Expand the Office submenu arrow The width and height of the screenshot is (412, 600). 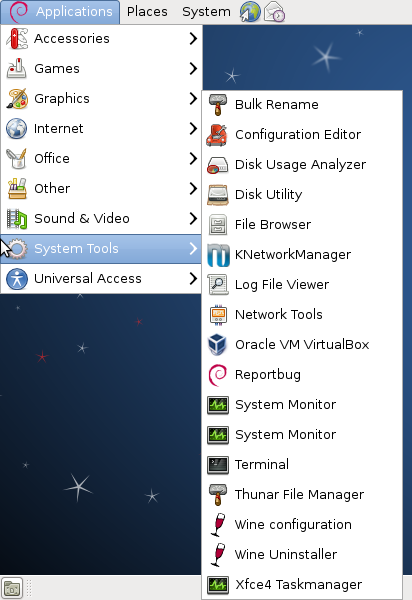pyautogui.click(x=193, y=158)
